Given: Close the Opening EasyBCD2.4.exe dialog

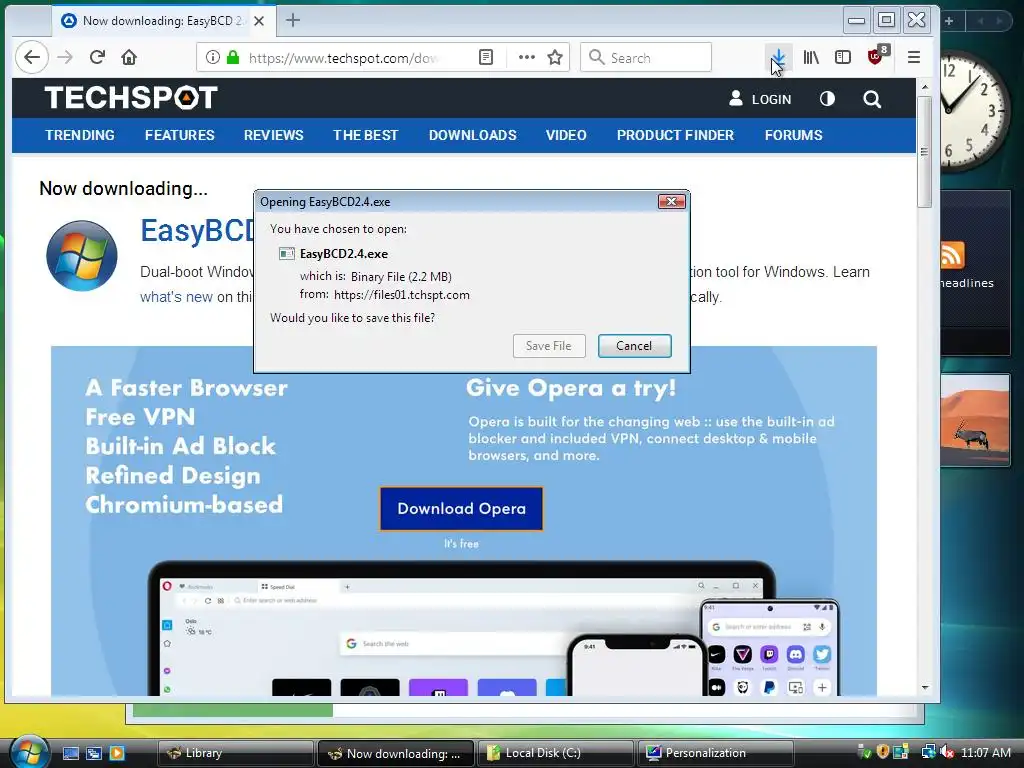Looking at the screenshot, I should pos(671,201).
